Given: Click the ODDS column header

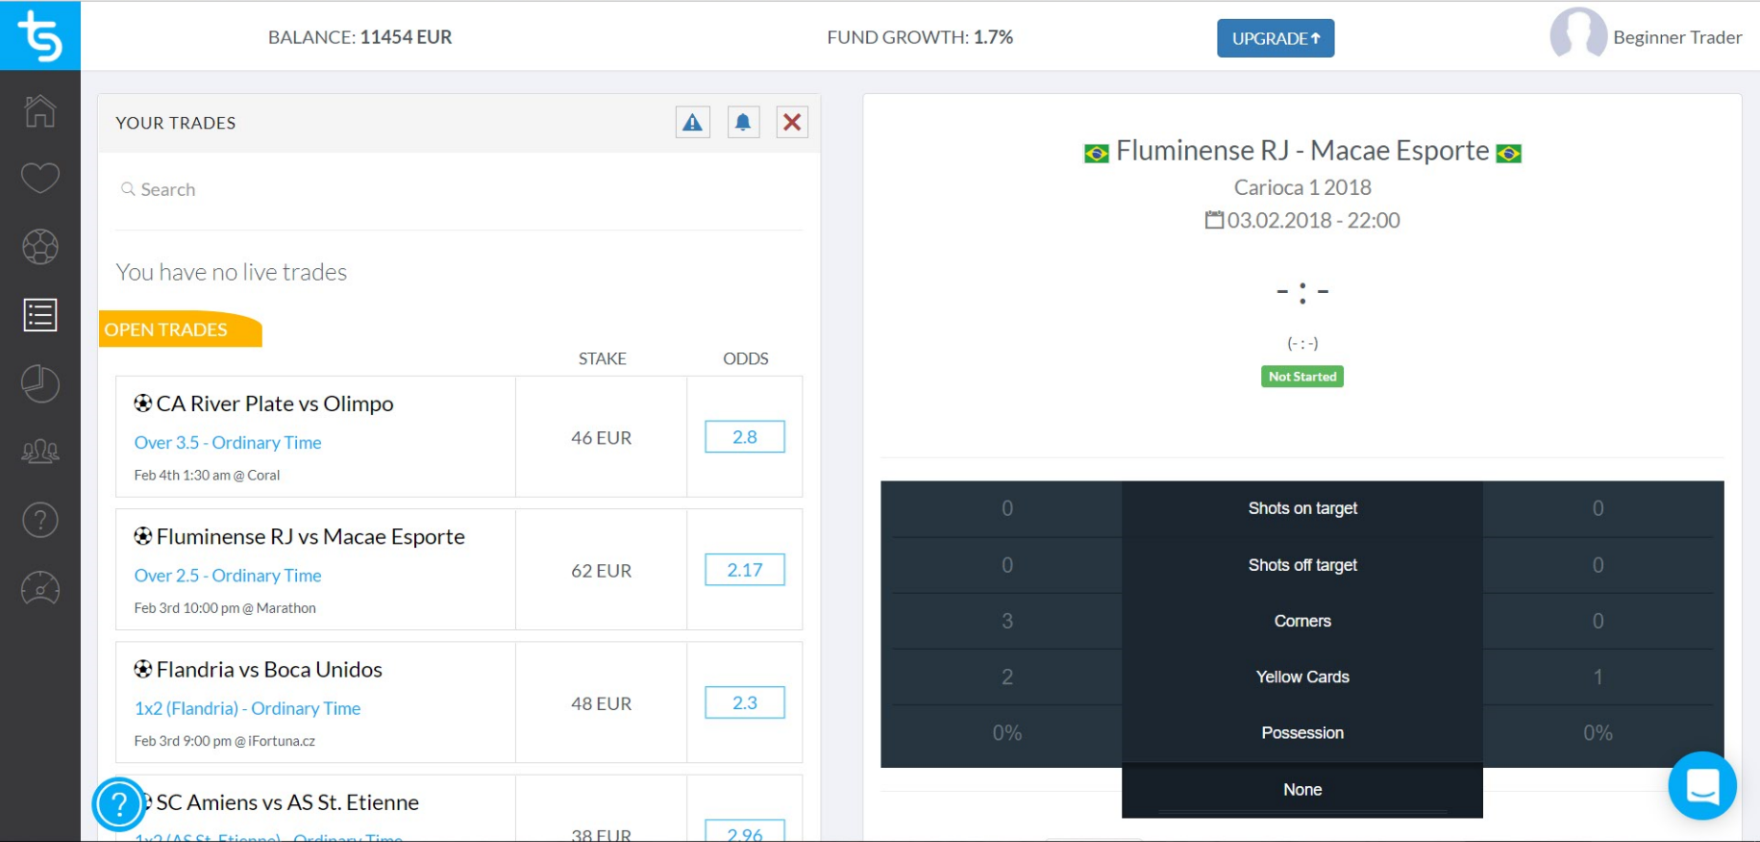Looking at the screenshot, I should point(746,358).
